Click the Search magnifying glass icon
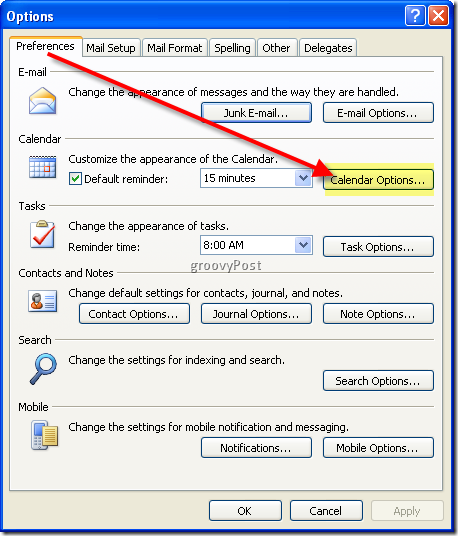The width and height of the screenshot is (458, 536). tap(43, 369)
